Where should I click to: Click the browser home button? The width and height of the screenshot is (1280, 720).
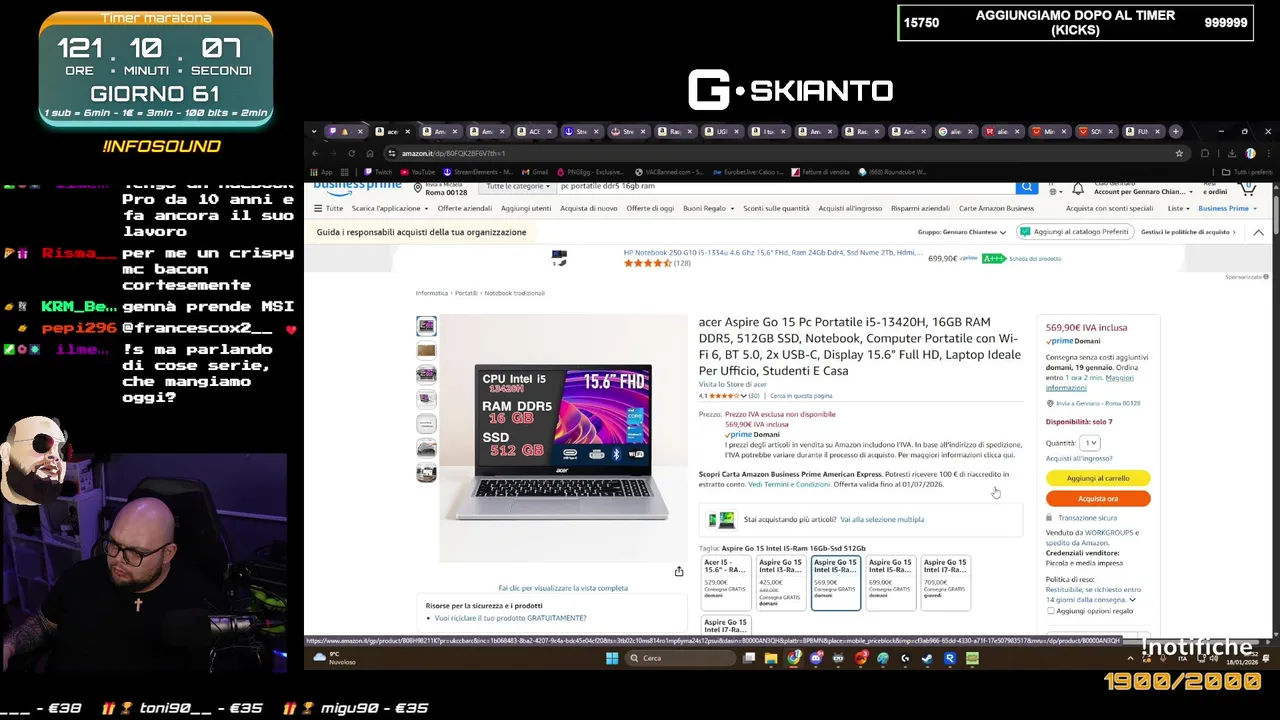point(370,153)
